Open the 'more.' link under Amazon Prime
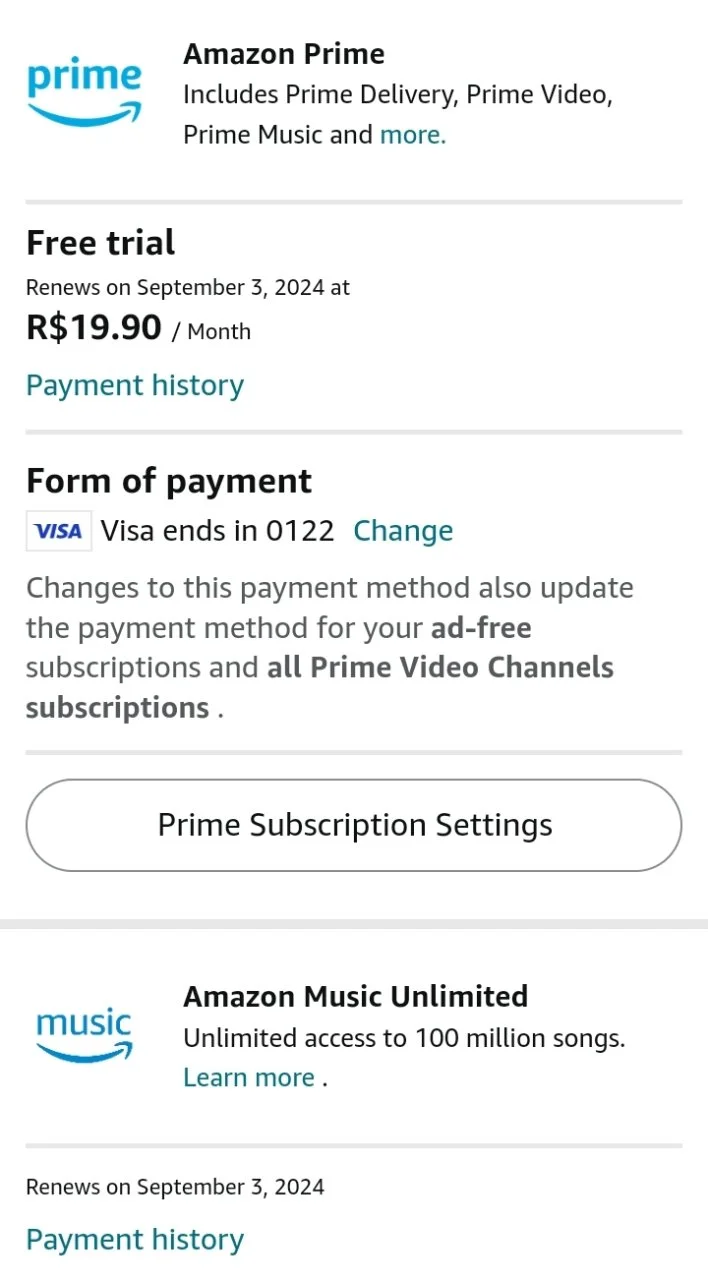 (413, 134)
